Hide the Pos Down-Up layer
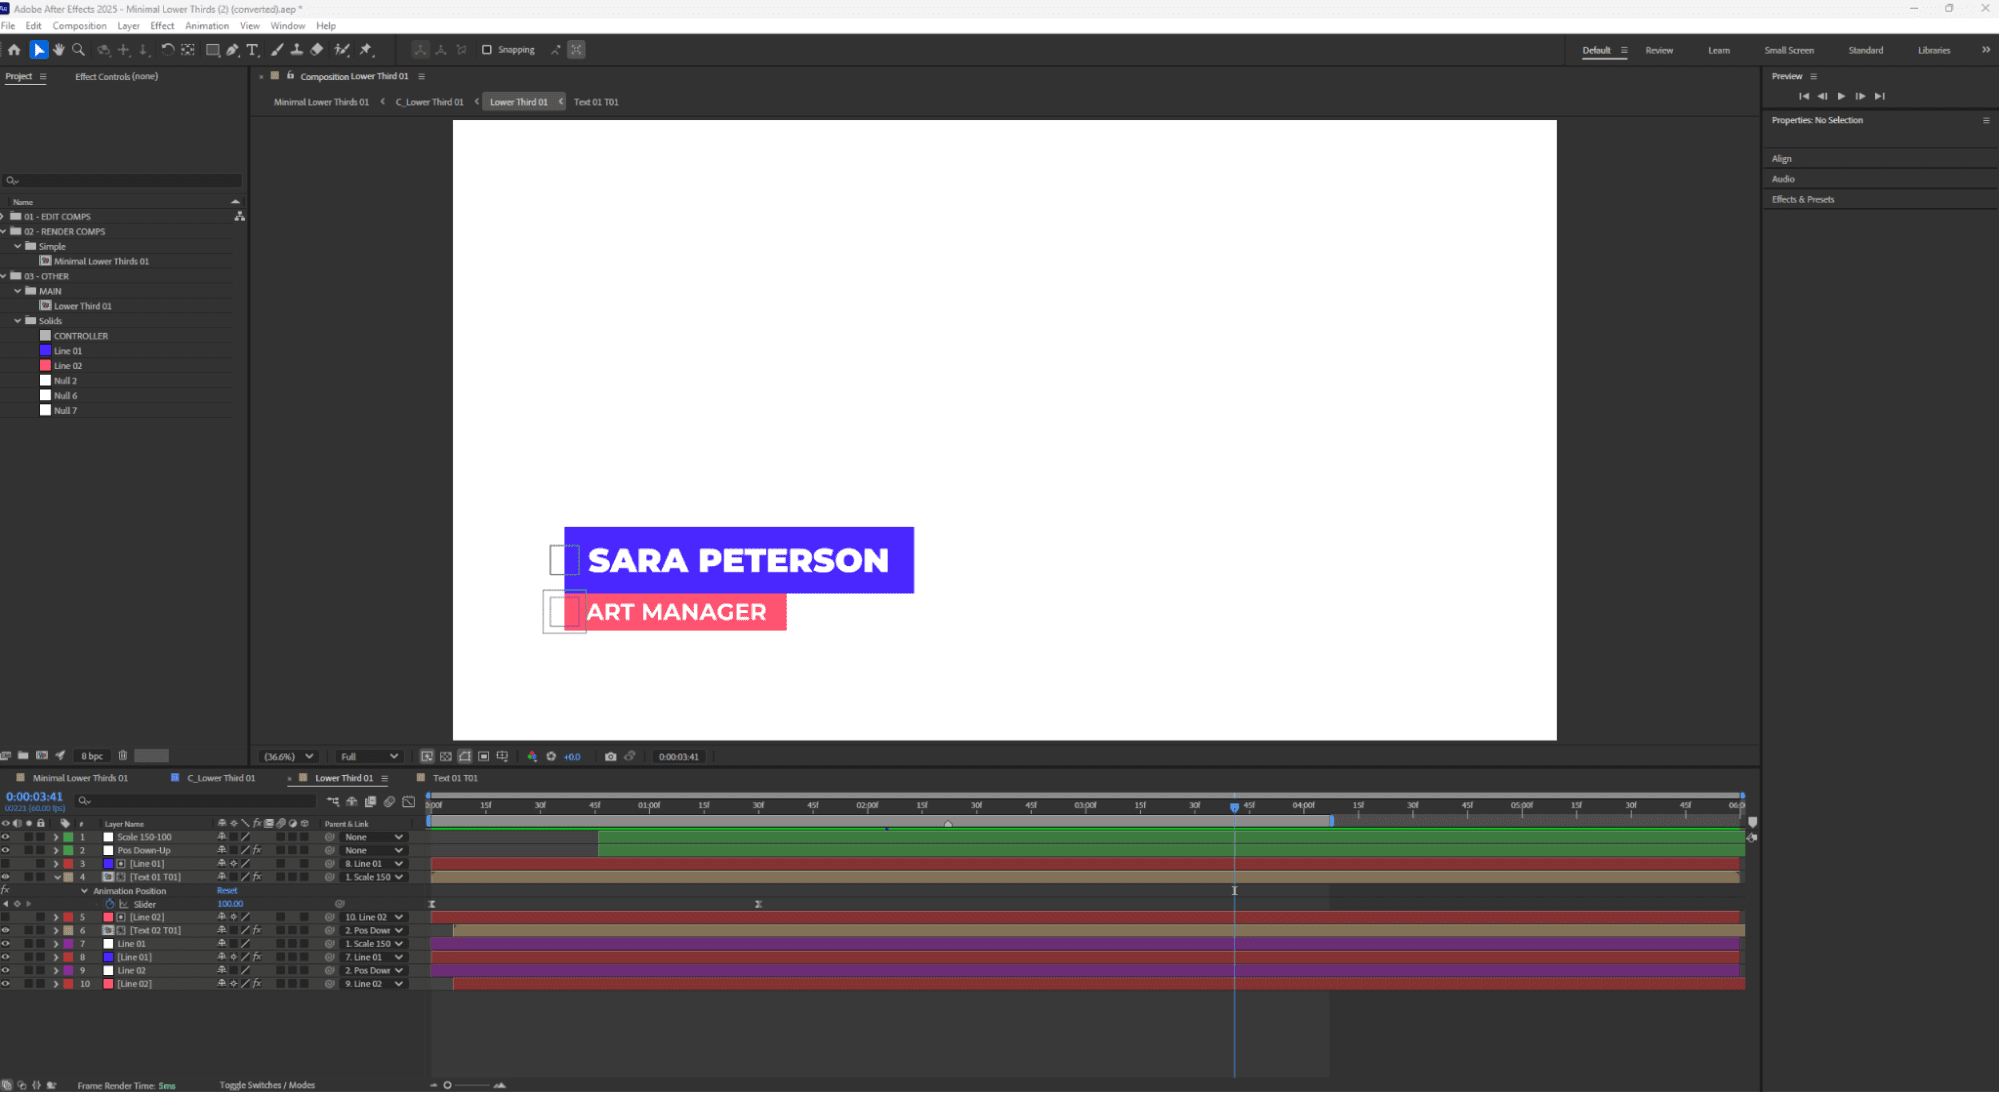Image resolution: width=1999 pixels, height=1093 pixels. pyautogui.click(x=6, y=850)
